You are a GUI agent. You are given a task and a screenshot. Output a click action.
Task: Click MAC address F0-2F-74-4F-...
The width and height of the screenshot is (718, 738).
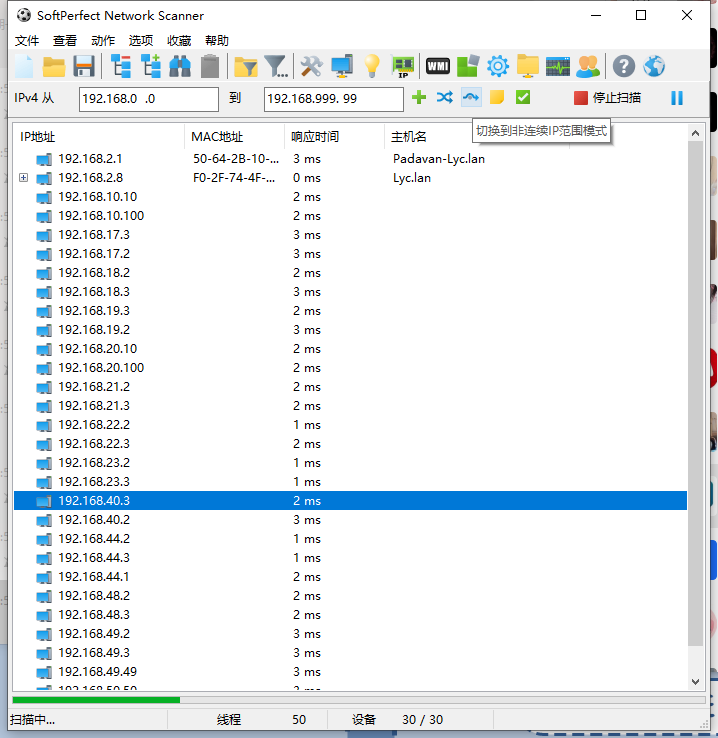234,178
